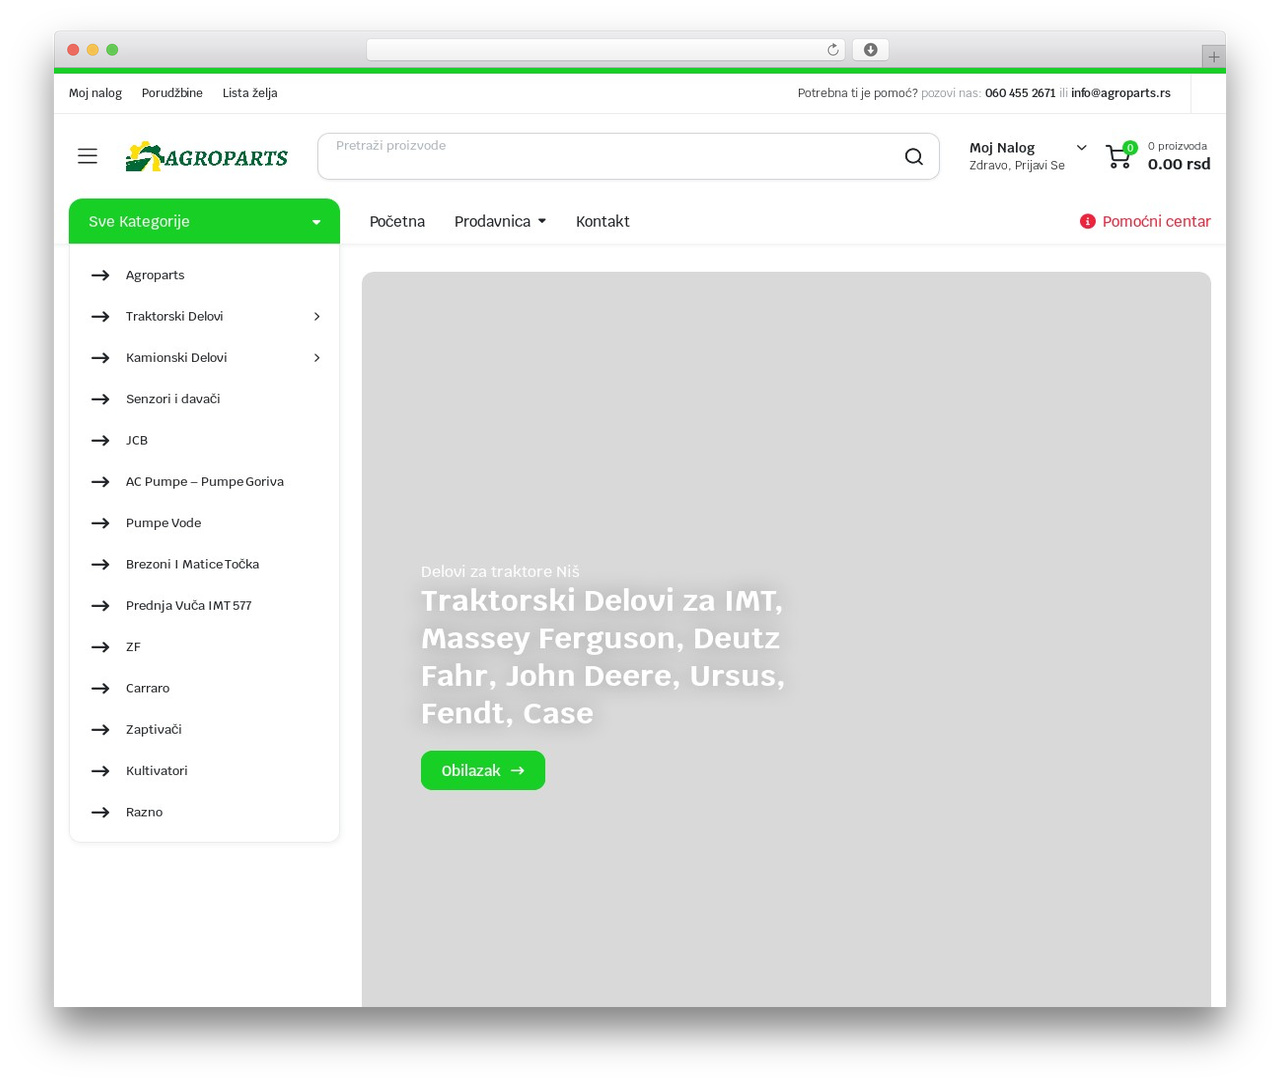This screenshot has width=1280, height=1084.
Task: Click the Obilazak button
Action: 483,771
